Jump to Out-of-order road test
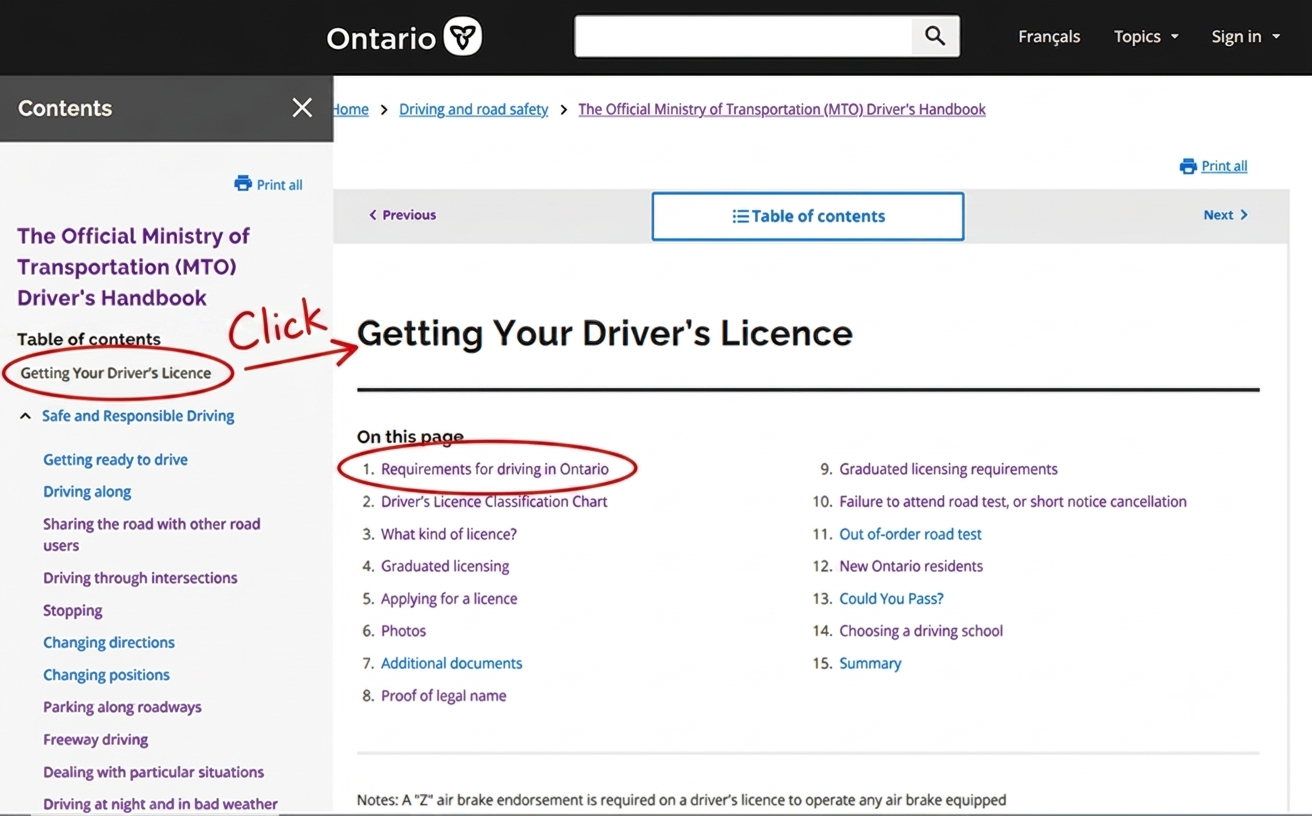The height and width of the screenshot is (816, 1312). pyautogui.click(x=910, y=534)
